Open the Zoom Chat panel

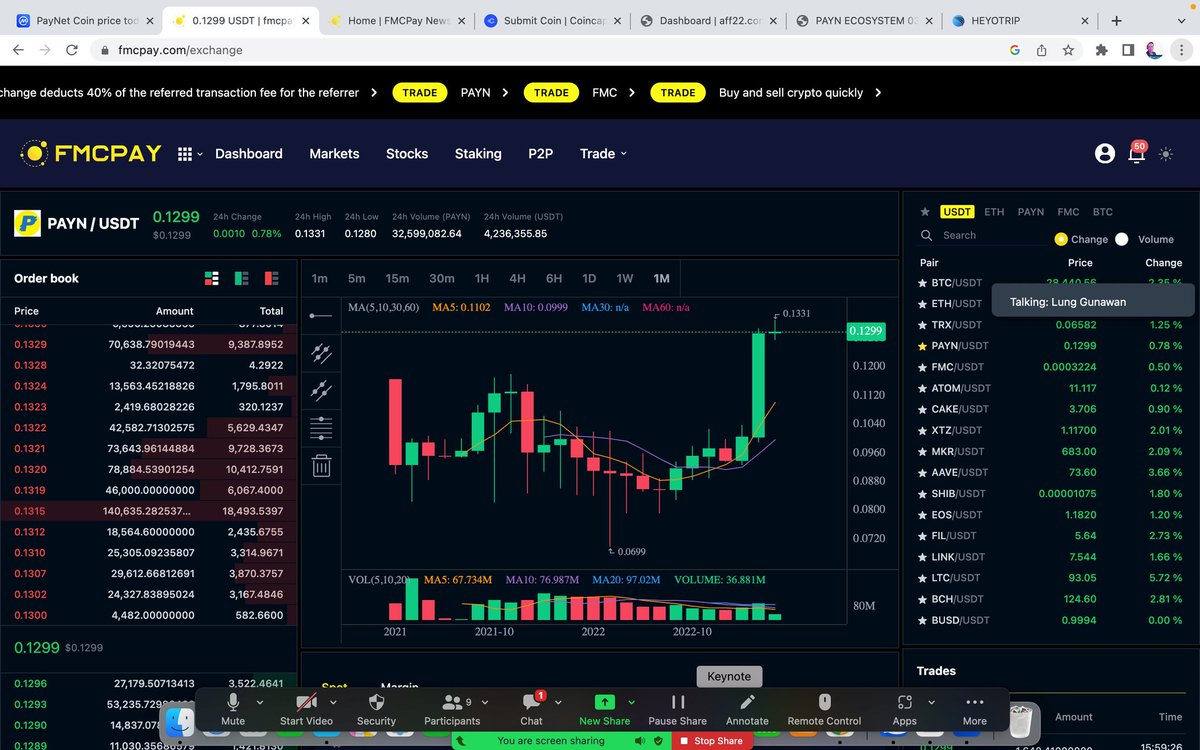[531, 709]
